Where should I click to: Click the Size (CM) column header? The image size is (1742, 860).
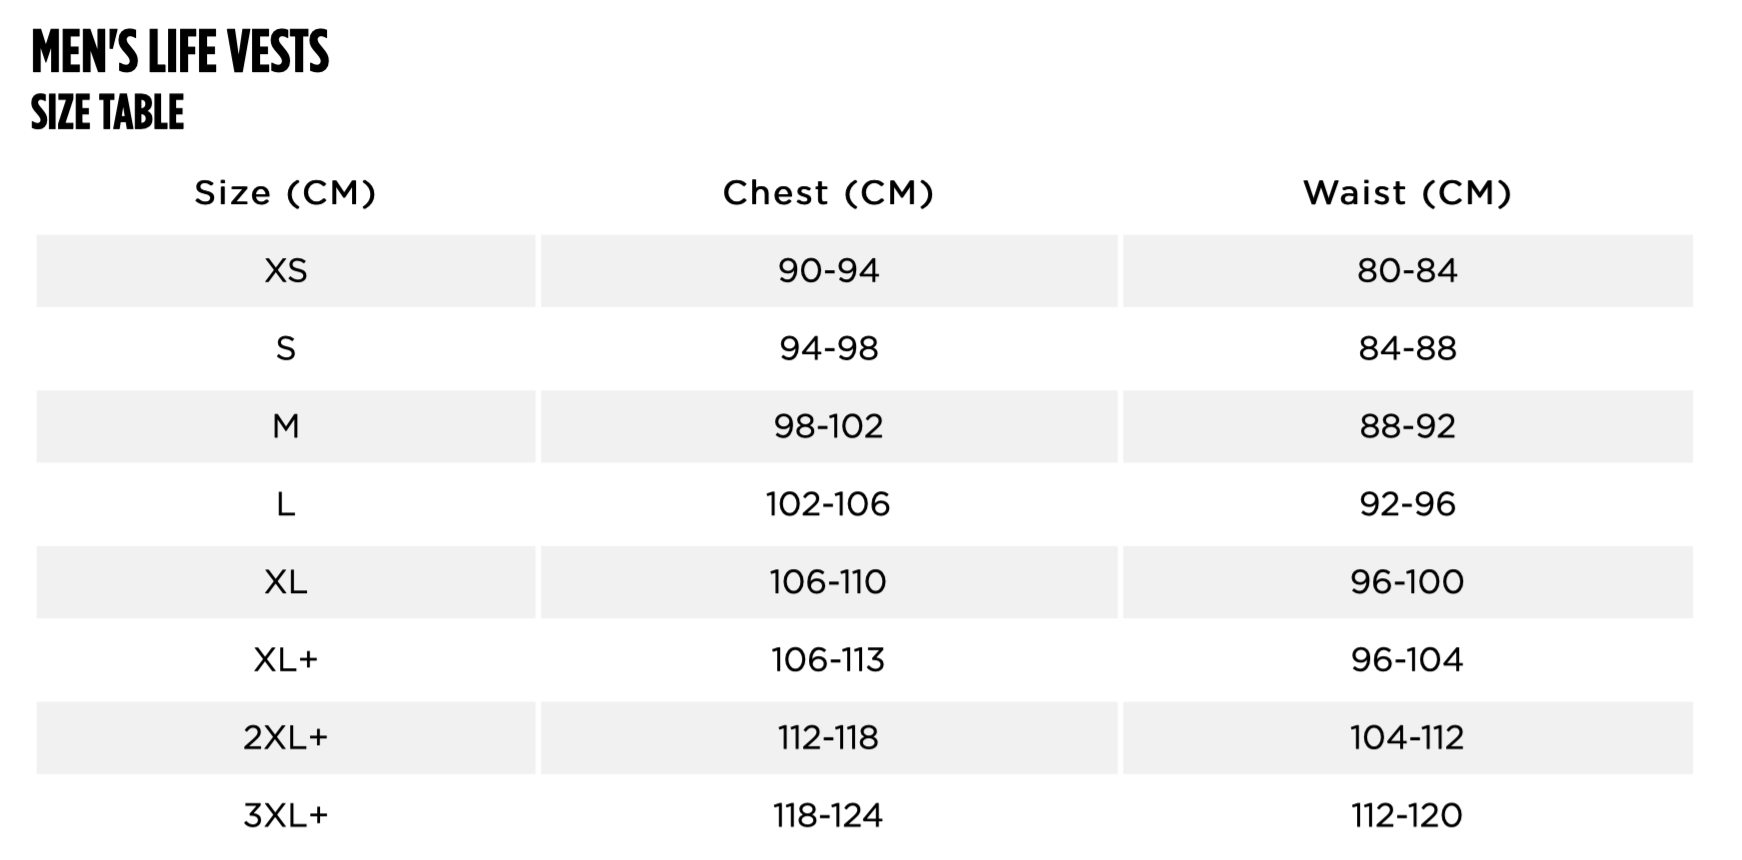[285, 192]
